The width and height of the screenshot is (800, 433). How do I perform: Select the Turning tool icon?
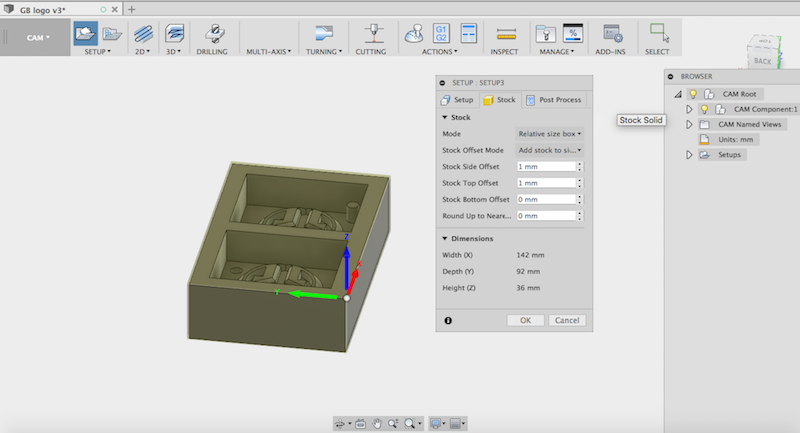(324, 33)
